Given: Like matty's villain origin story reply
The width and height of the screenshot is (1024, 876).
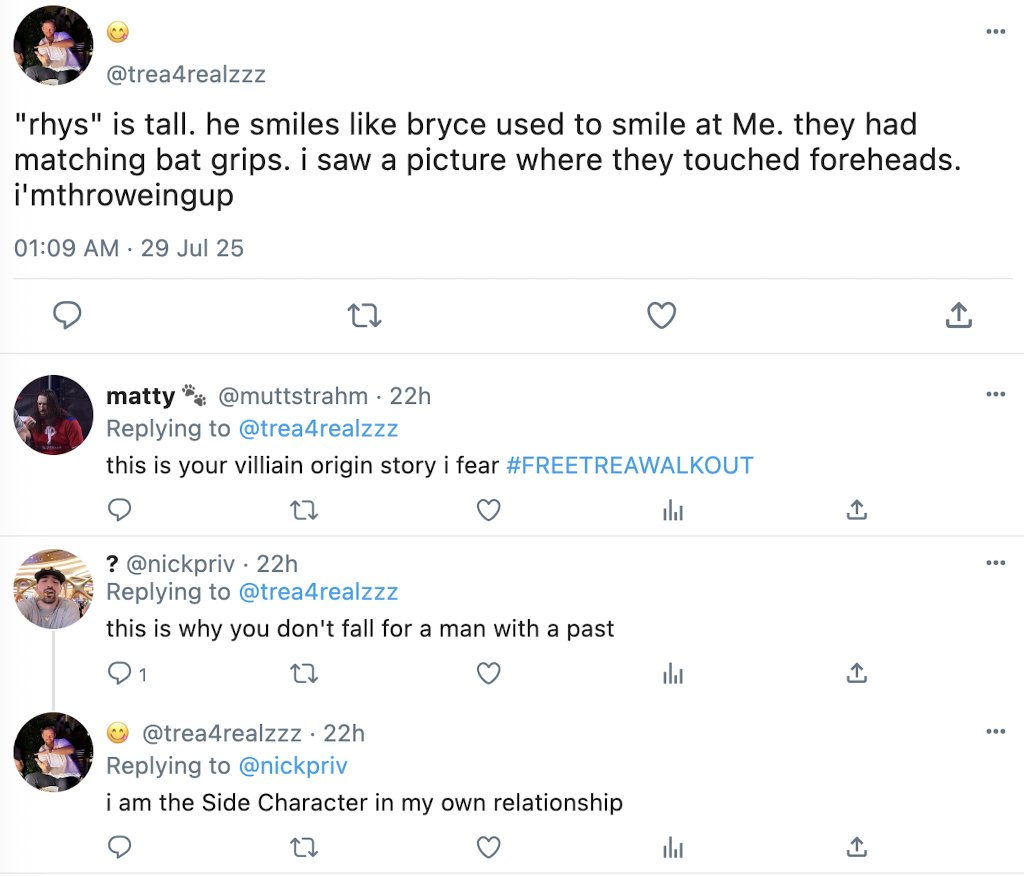Looking at the screenshot, I should [488, 511].
